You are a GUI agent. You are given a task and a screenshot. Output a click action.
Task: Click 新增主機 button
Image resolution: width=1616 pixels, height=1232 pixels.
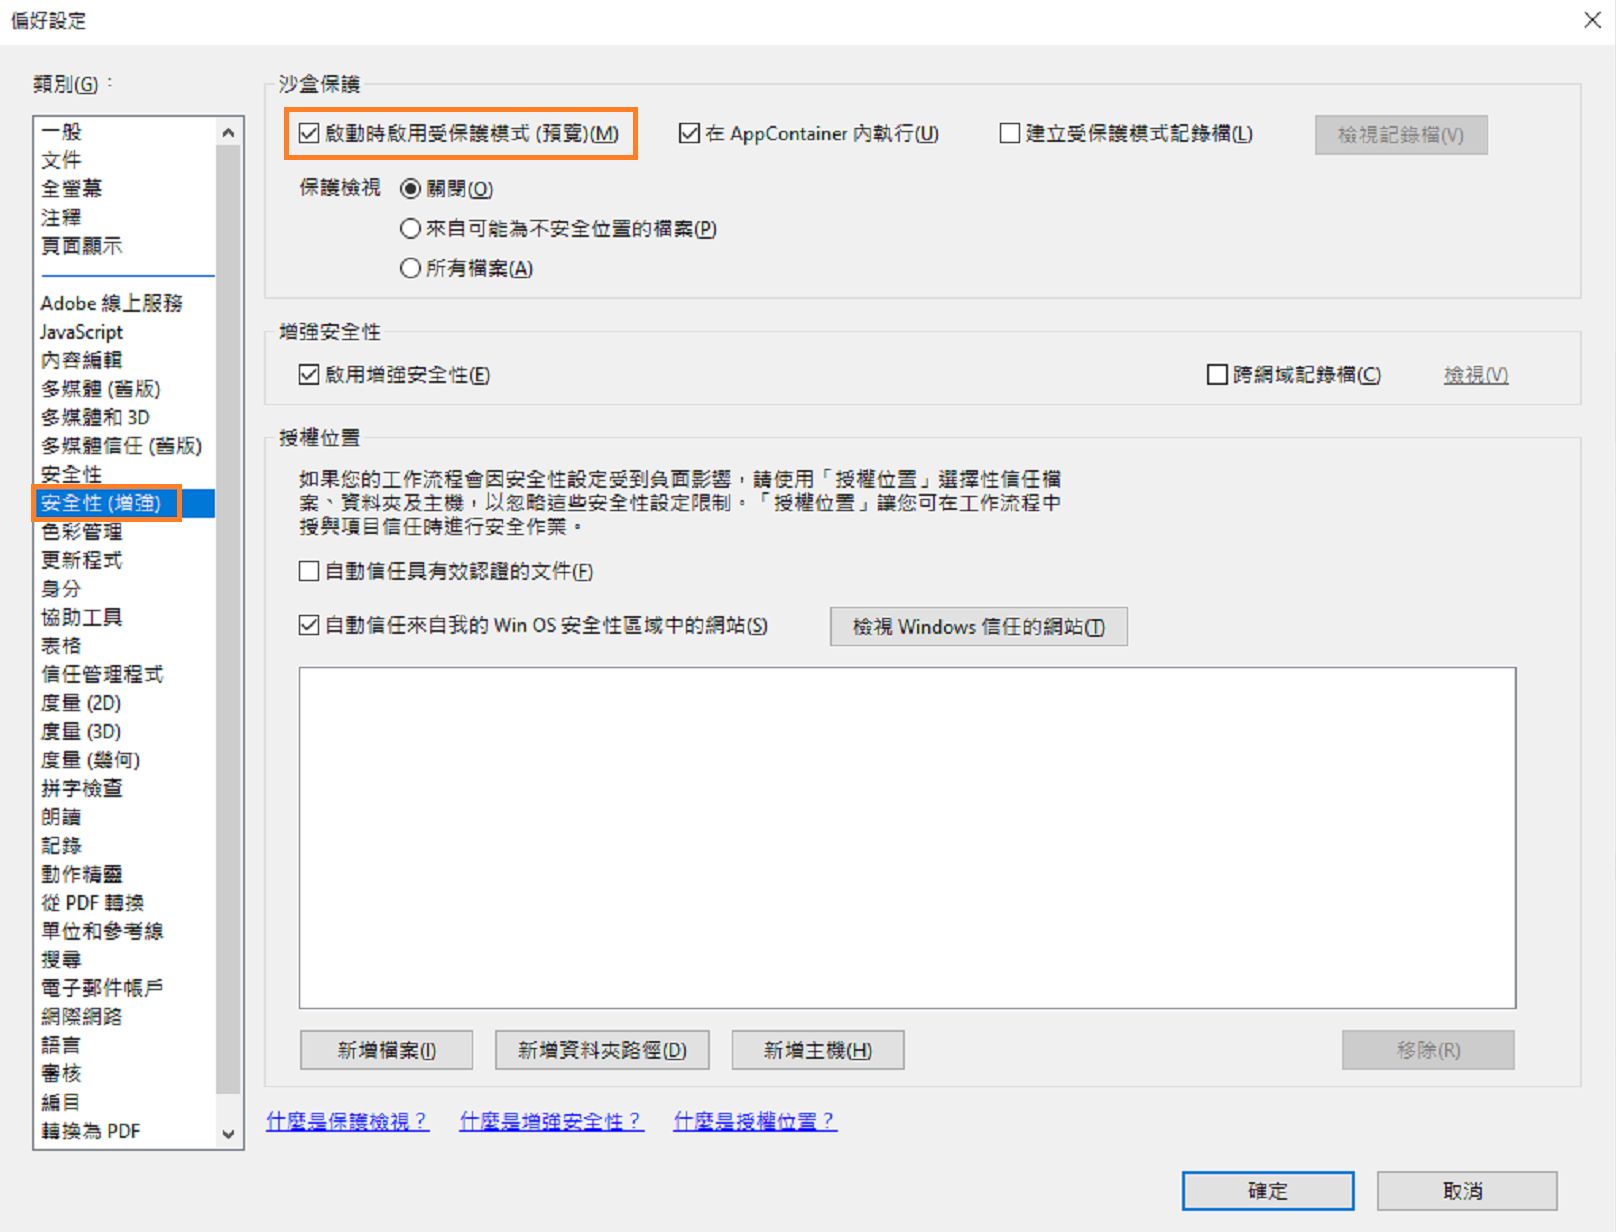[x=818, y=1050]
